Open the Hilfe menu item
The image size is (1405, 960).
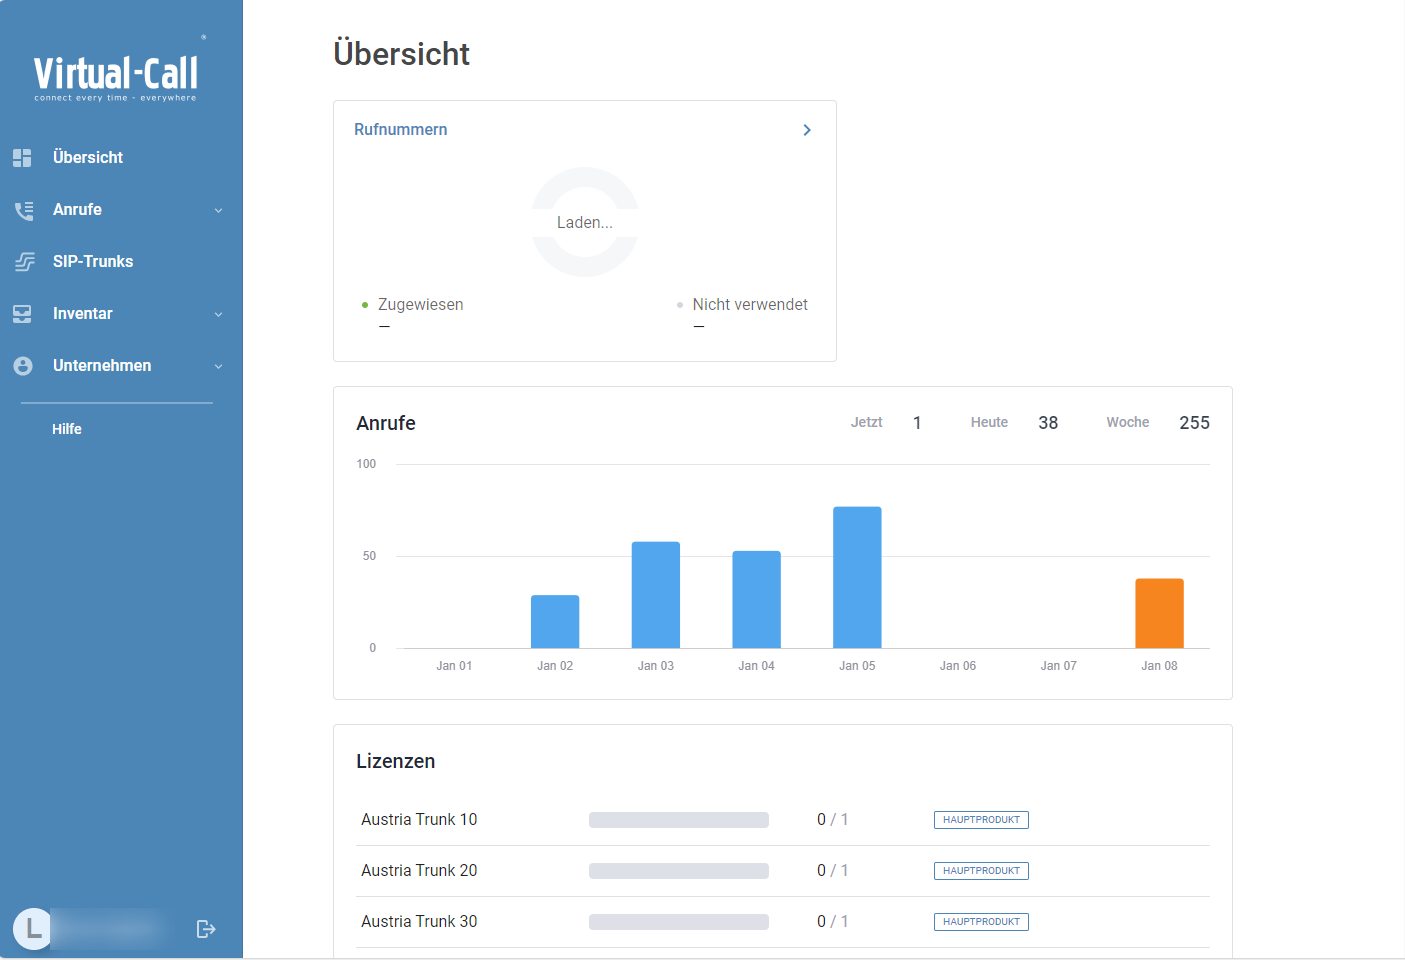pos(66,428)
